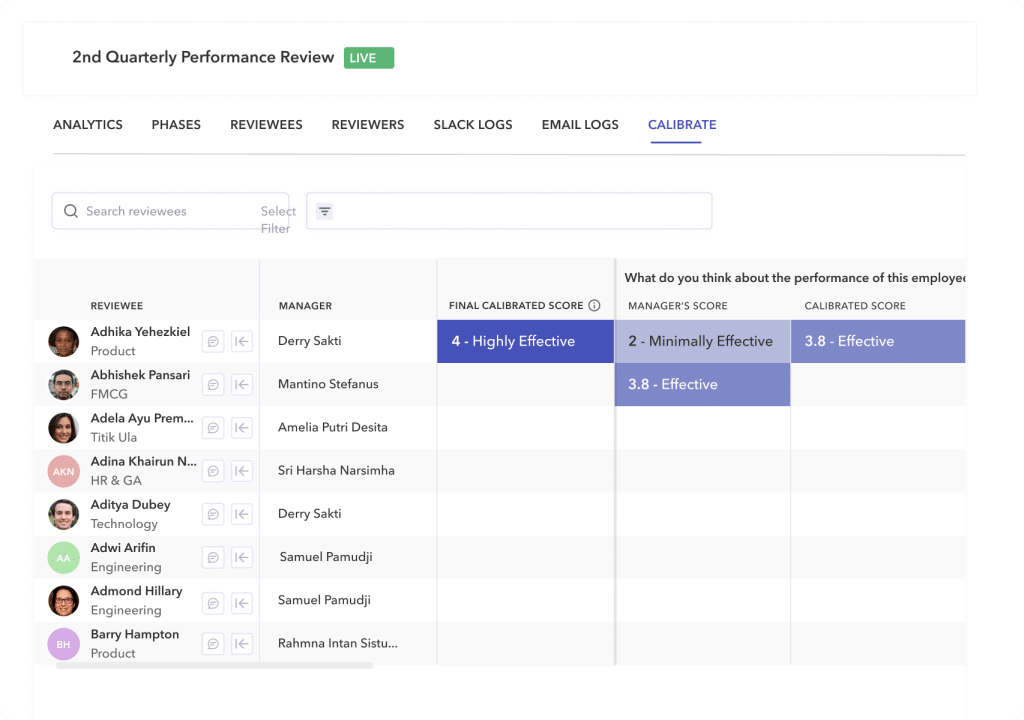1024x720 pixels.
Task: Click manager name Amelia Putri Desita
Action: [x=332, y=427]
